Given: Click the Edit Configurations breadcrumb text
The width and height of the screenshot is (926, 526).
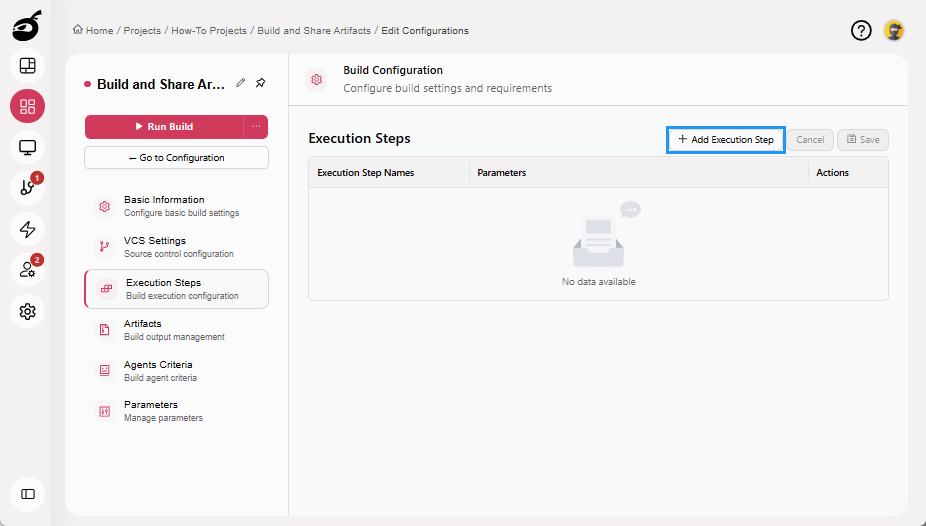Looking at the screenshot, I should coord(425,31).
